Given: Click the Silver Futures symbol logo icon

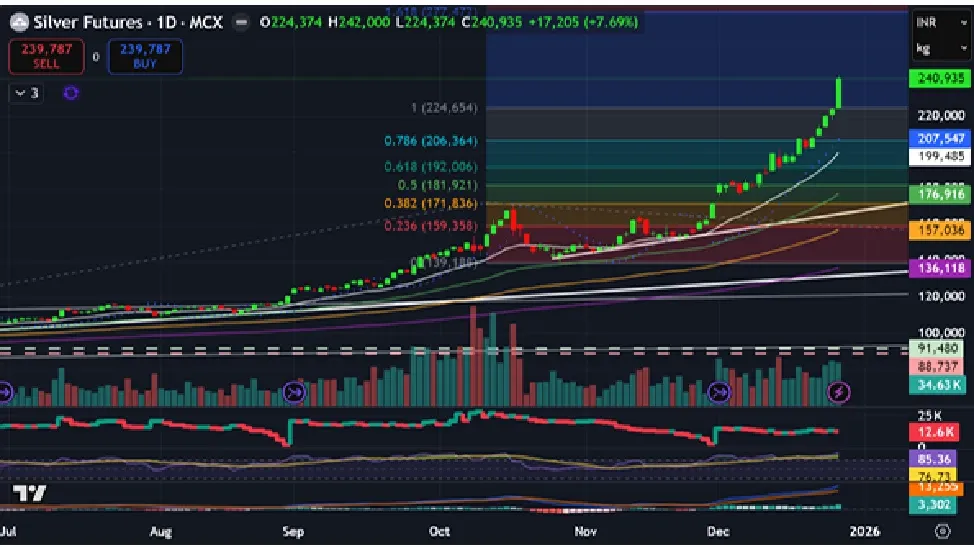Looking at the screenshot, I should tap(19, 22).
